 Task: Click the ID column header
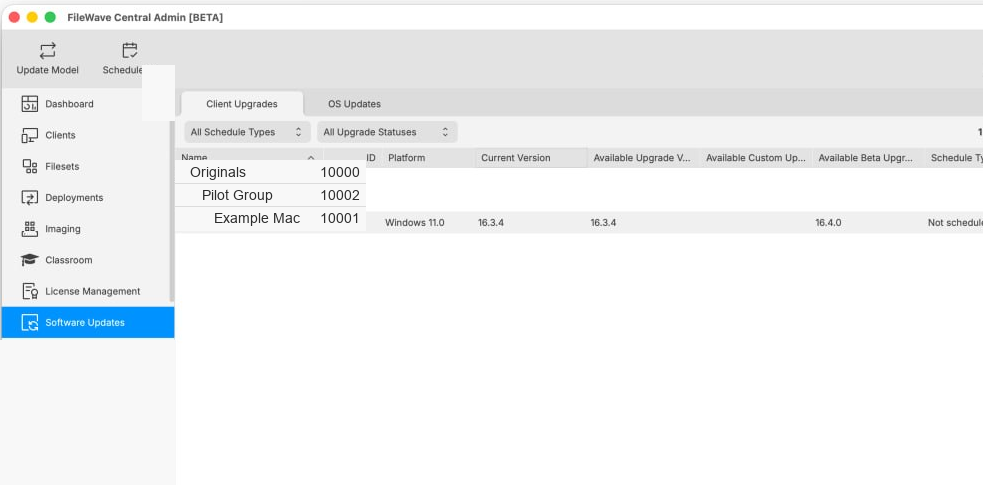point(371,158)
